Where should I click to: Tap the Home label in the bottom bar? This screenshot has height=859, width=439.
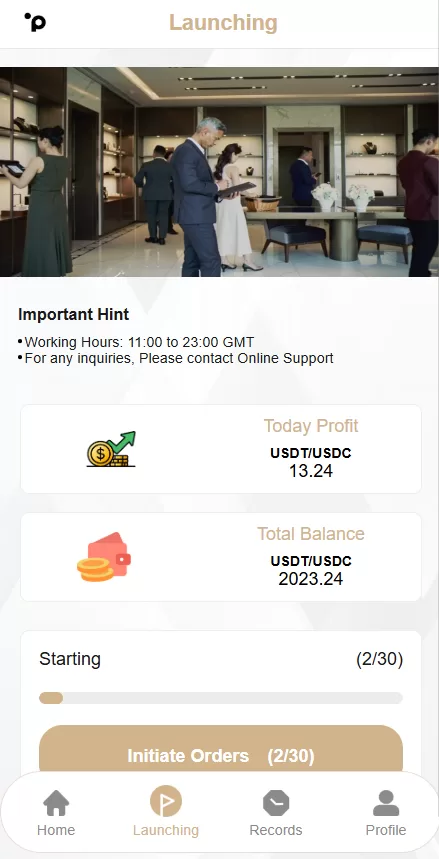[x=56, y=830]
